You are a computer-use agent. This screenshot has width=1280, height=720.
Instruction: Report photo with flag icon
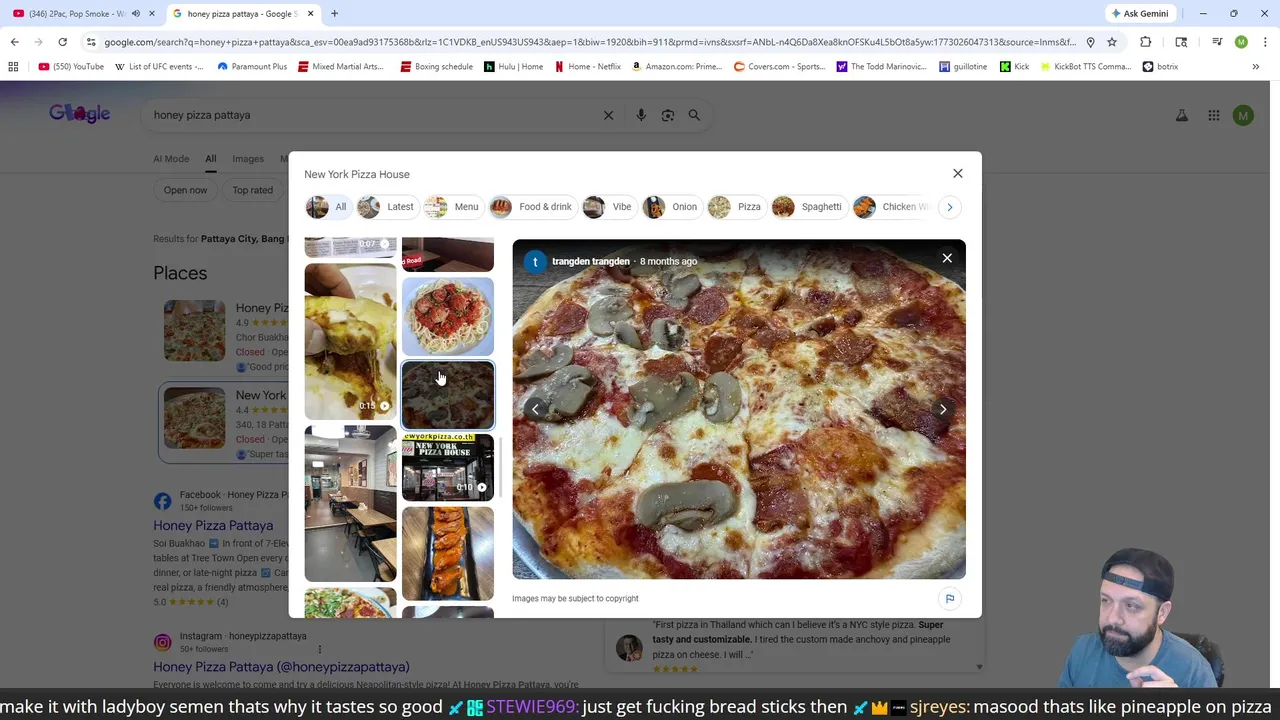click(950, 599)
